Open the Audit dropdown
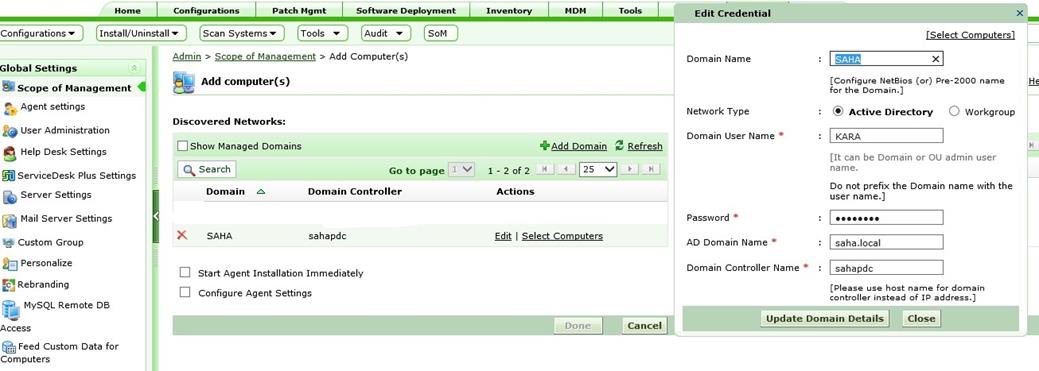The image size is (1039, 371). point(386,33)
